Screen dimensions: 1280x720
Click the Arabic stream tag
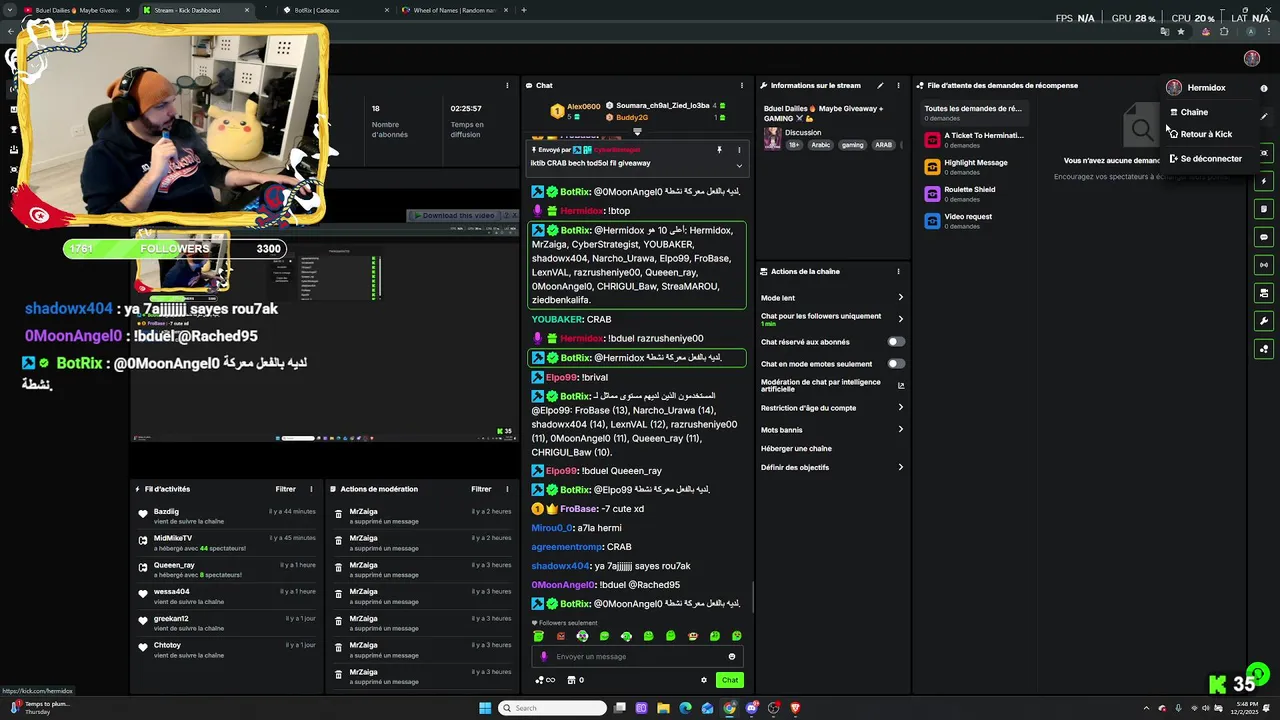821,145
